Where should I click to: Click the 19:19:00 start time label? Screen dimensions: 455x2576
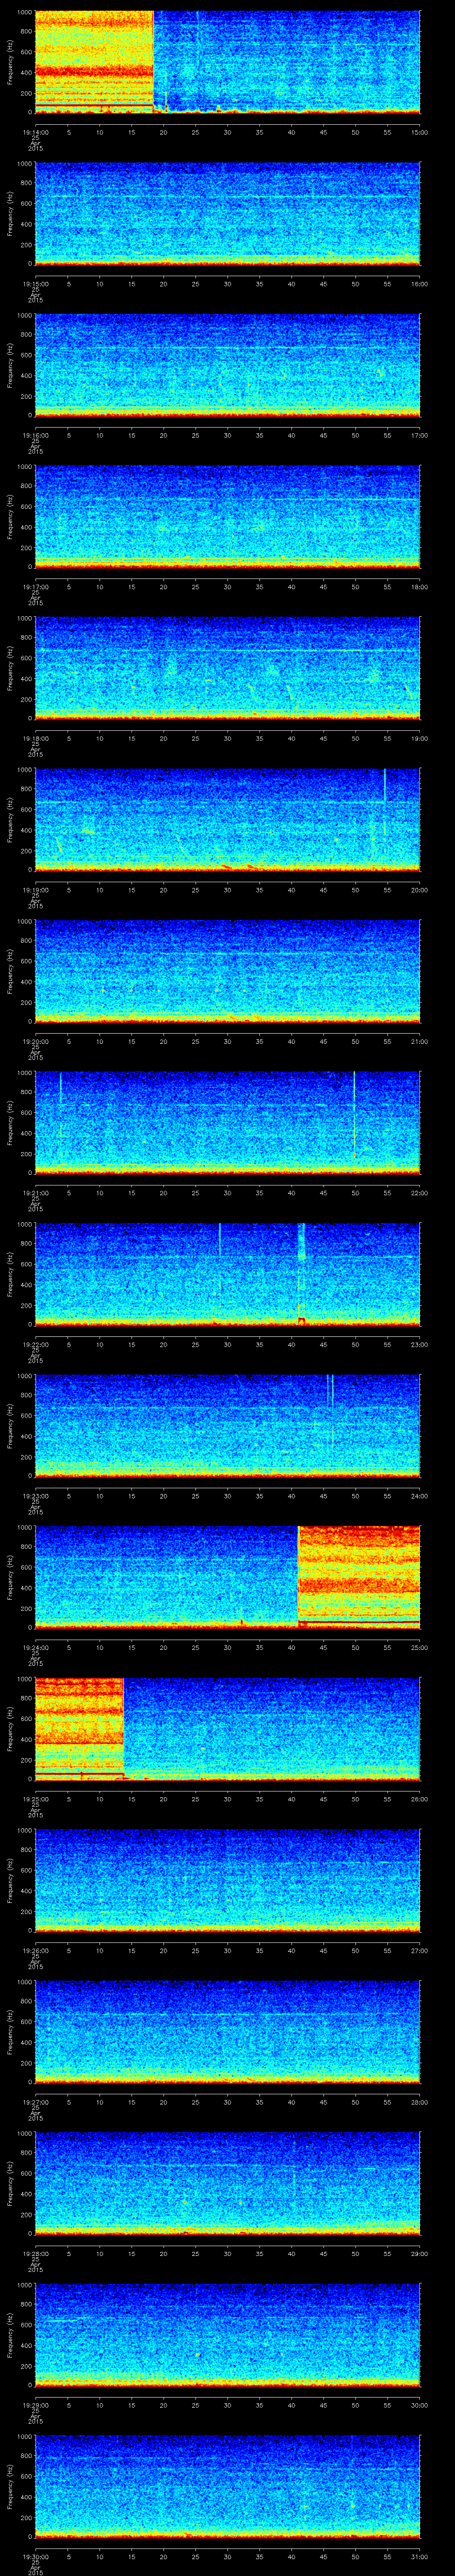click(35, 890)
